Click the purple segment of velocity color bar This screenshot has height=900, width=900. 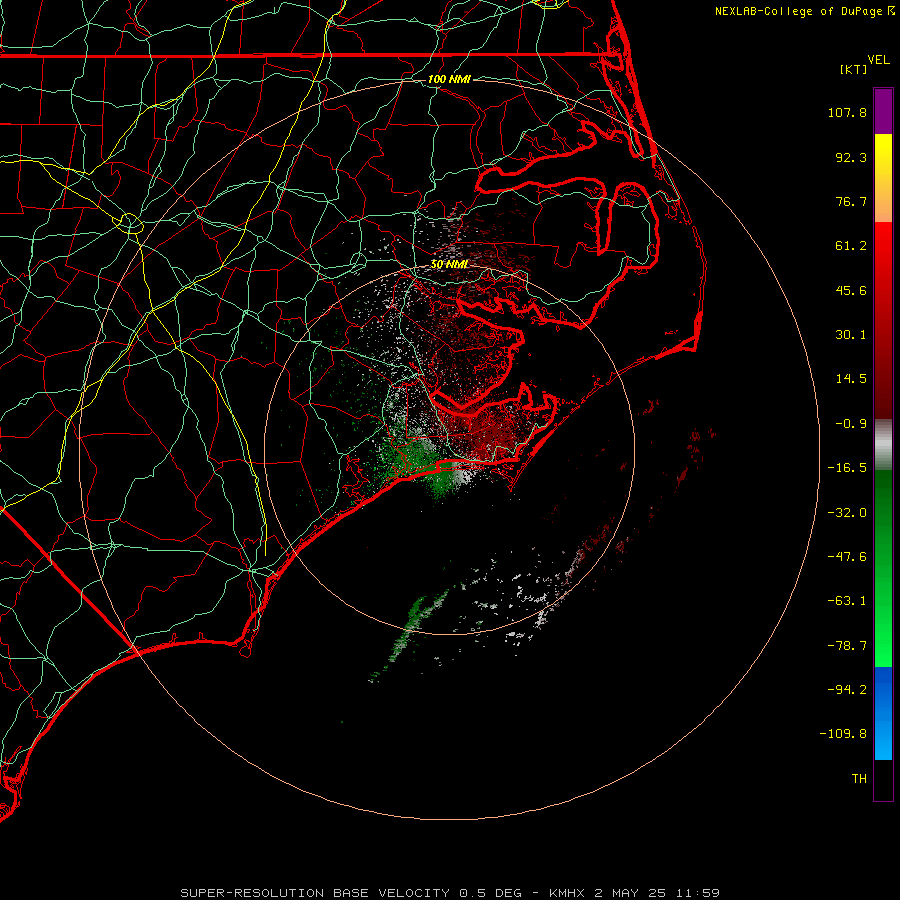(883, 111)
